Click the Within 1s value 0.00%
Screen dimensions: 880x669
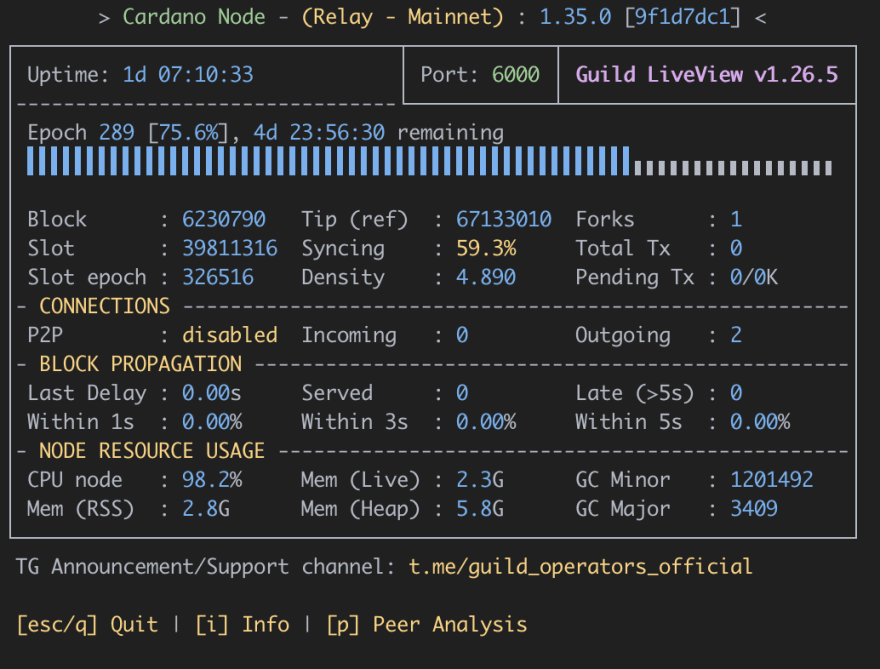[212, 421]
